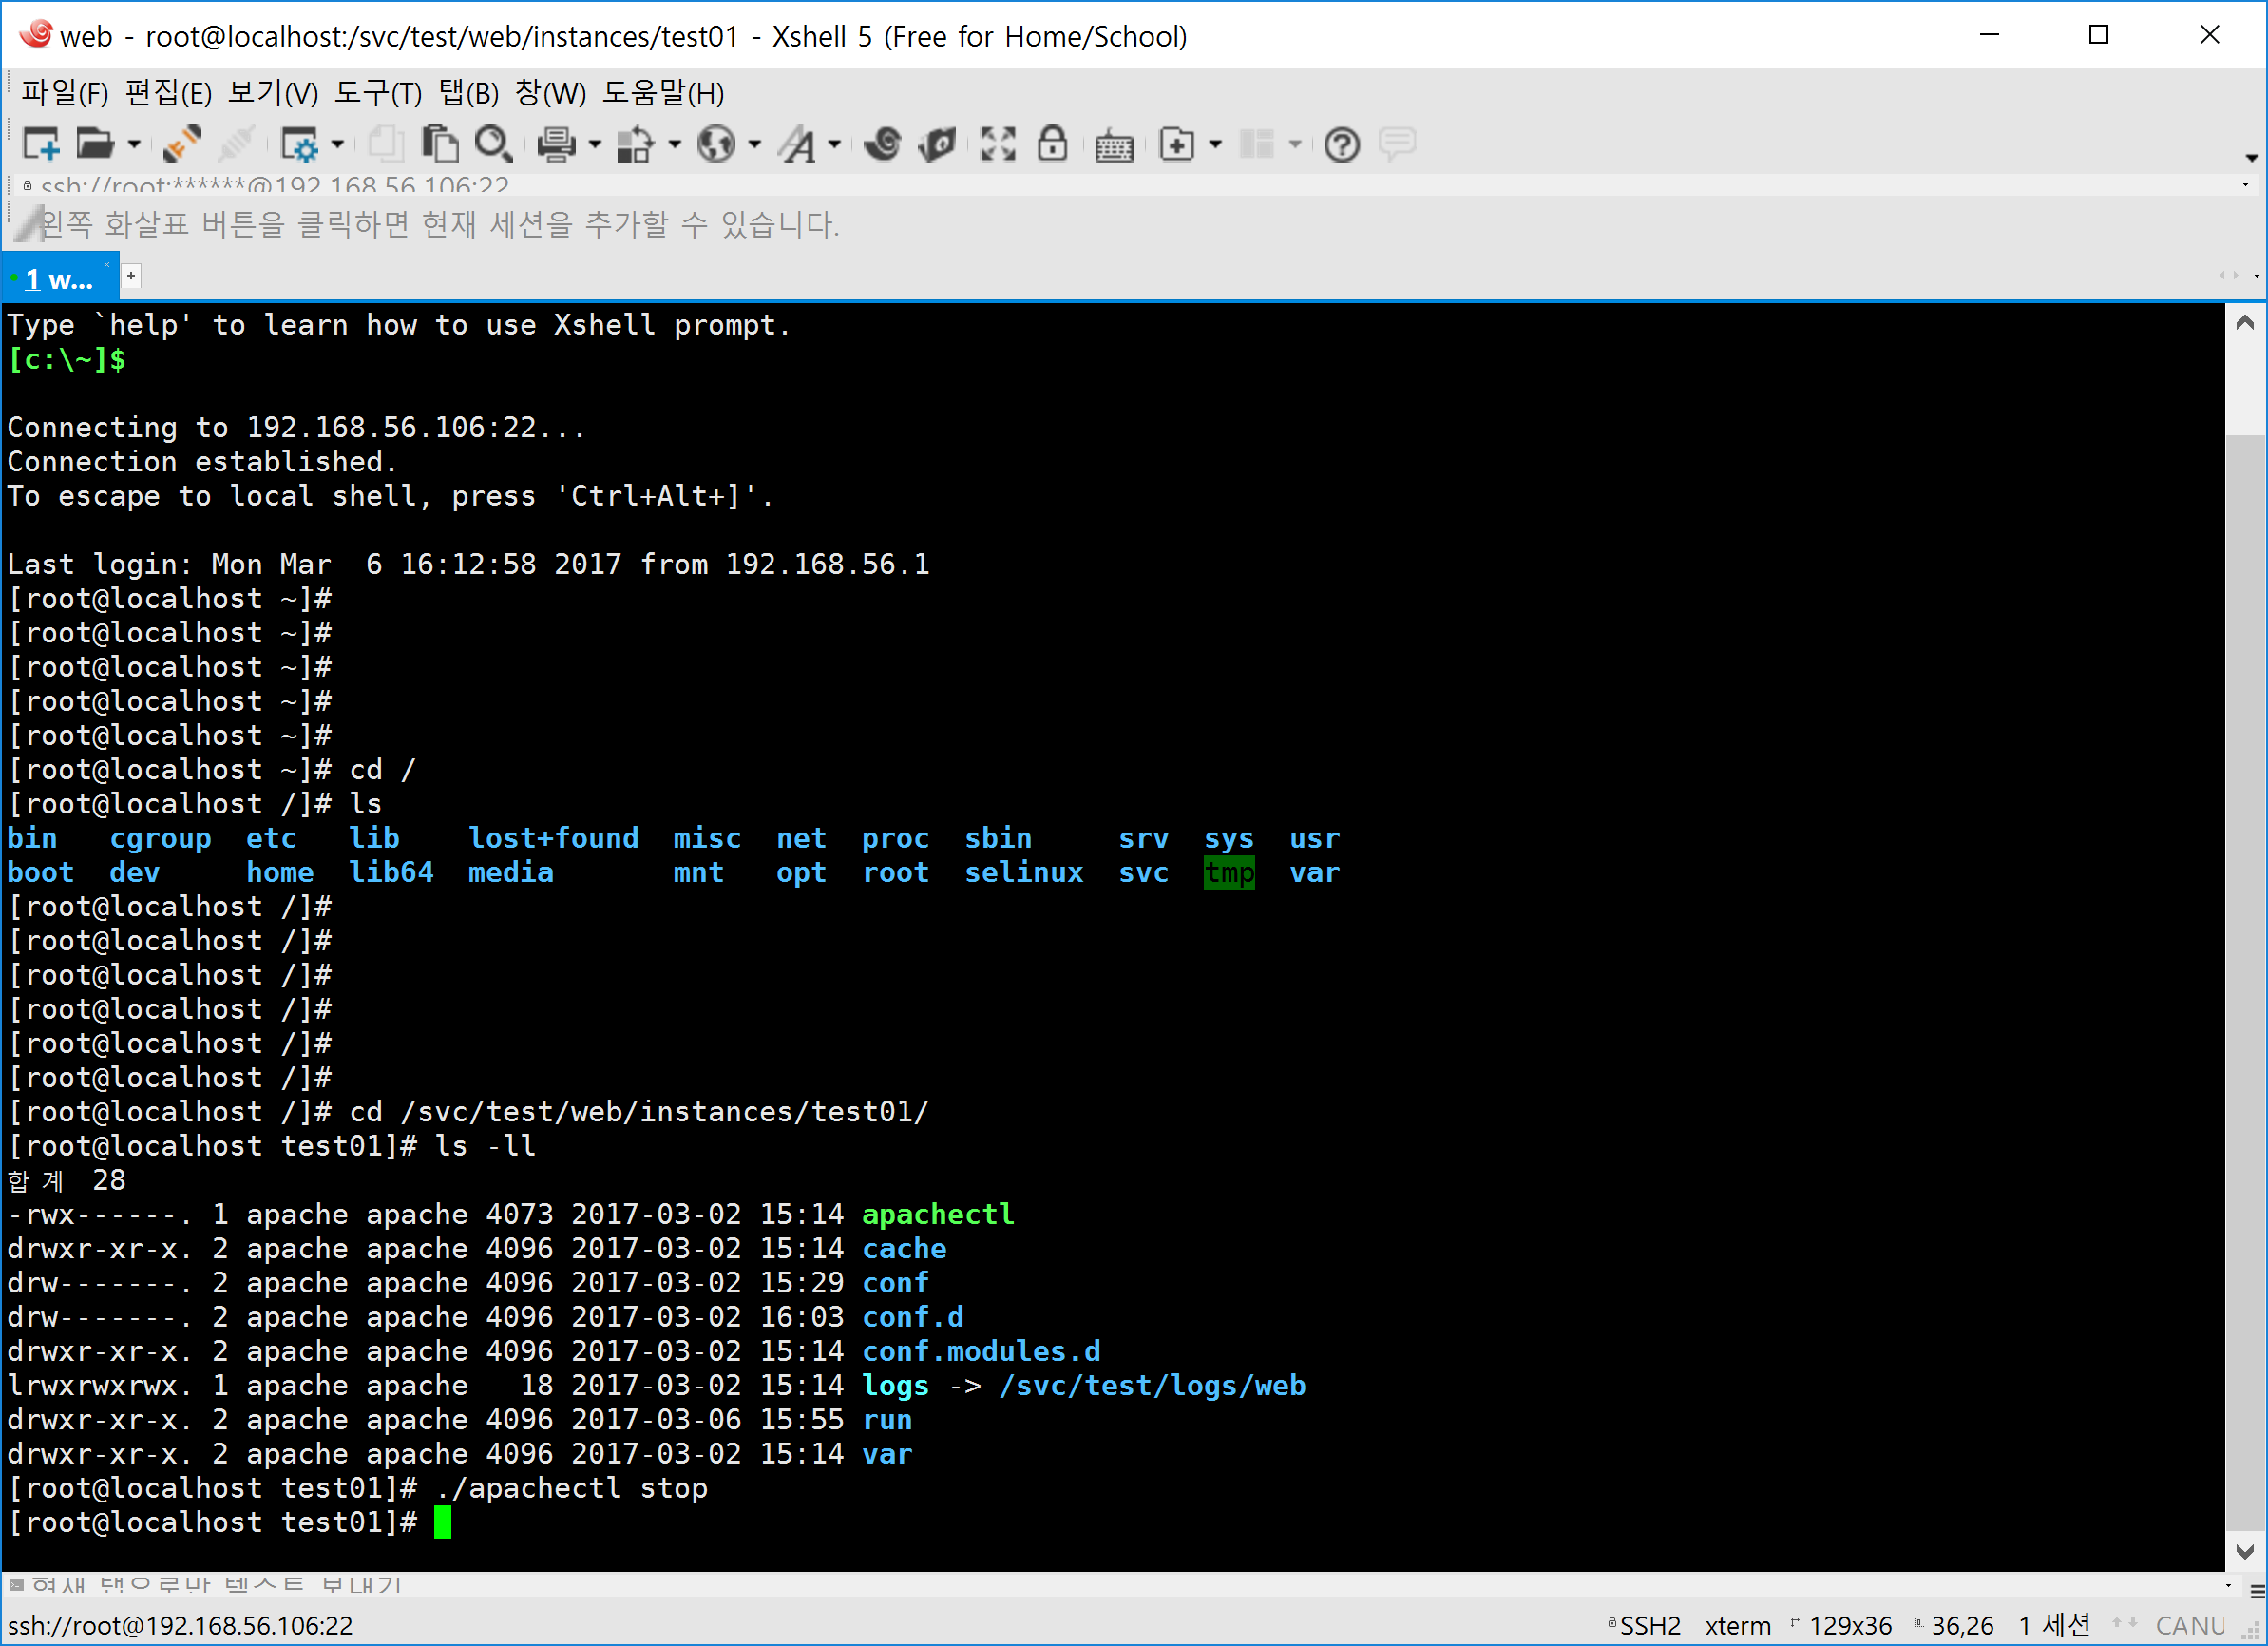Expand the font settings dropdown arrow
This screenshot has width=2268, height=1646.
pyautogui.click(x=834, y=144)
